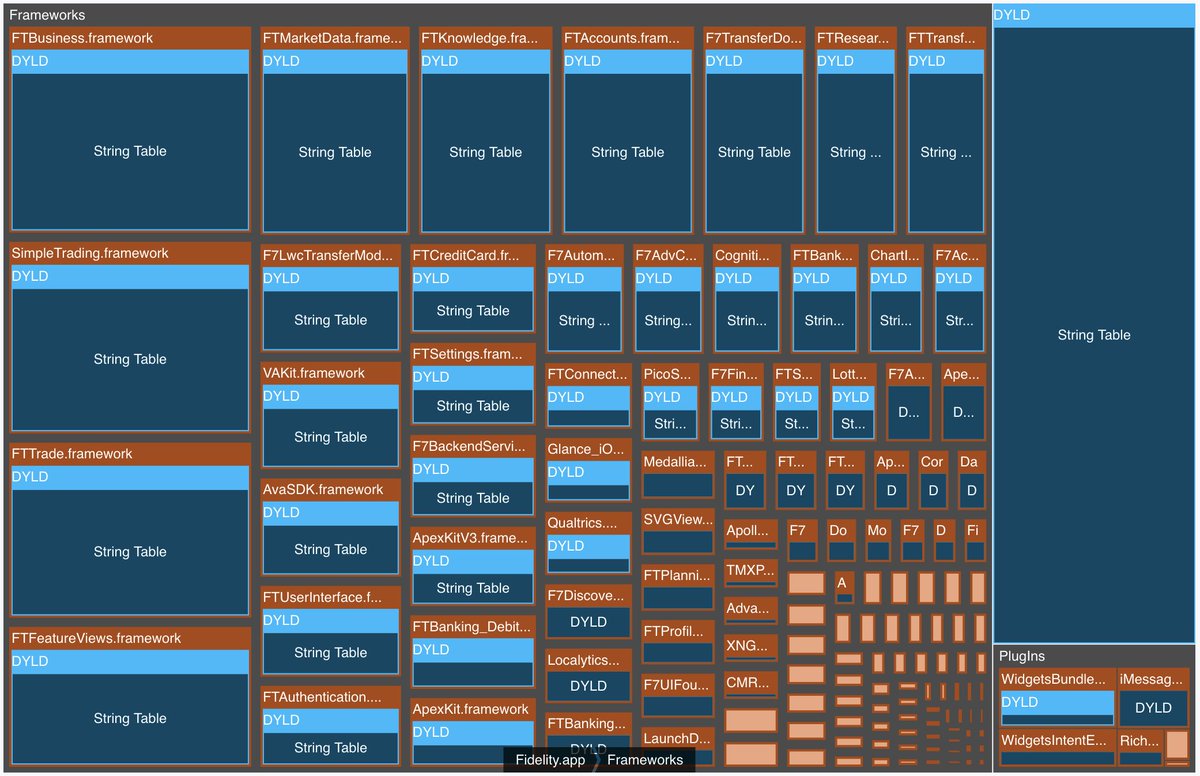Select the SimpleTrading.framework header

point(130,253)
